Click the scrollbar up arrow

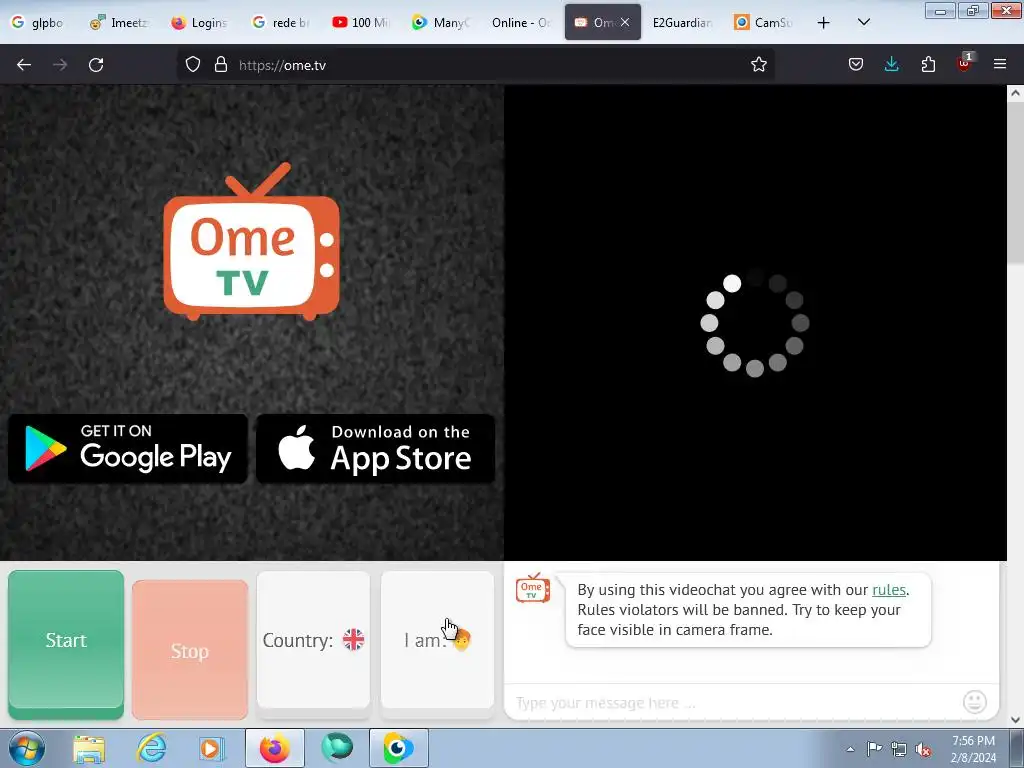click(1015, 93)
